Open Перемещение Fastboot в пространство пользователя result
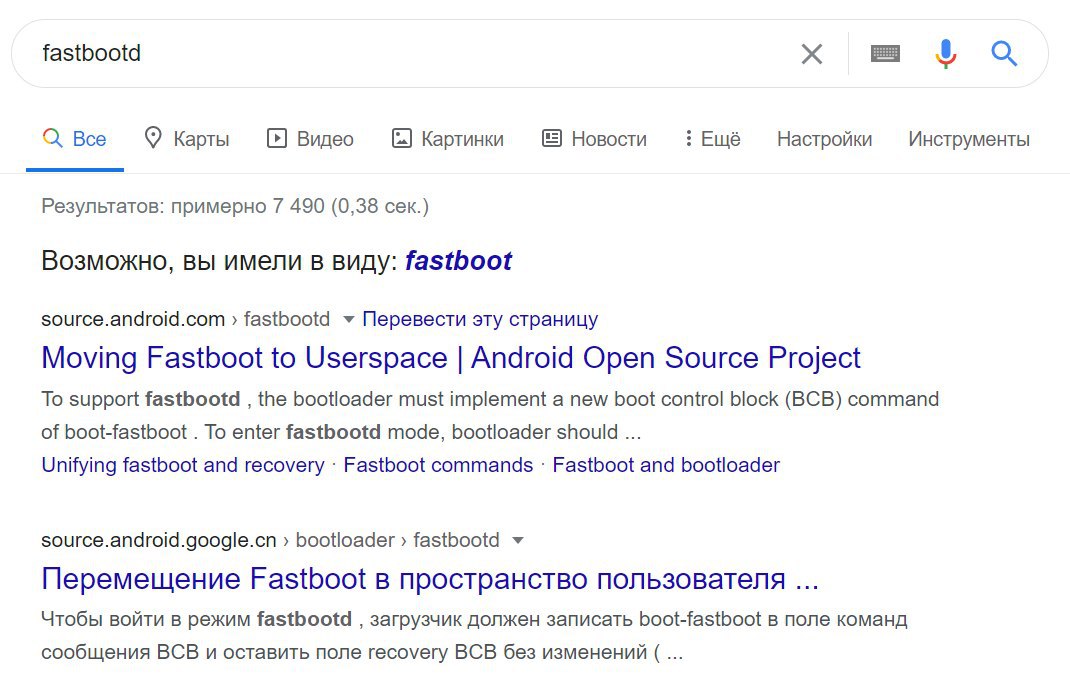This screenshot has width=1070, height=686. 430,579
